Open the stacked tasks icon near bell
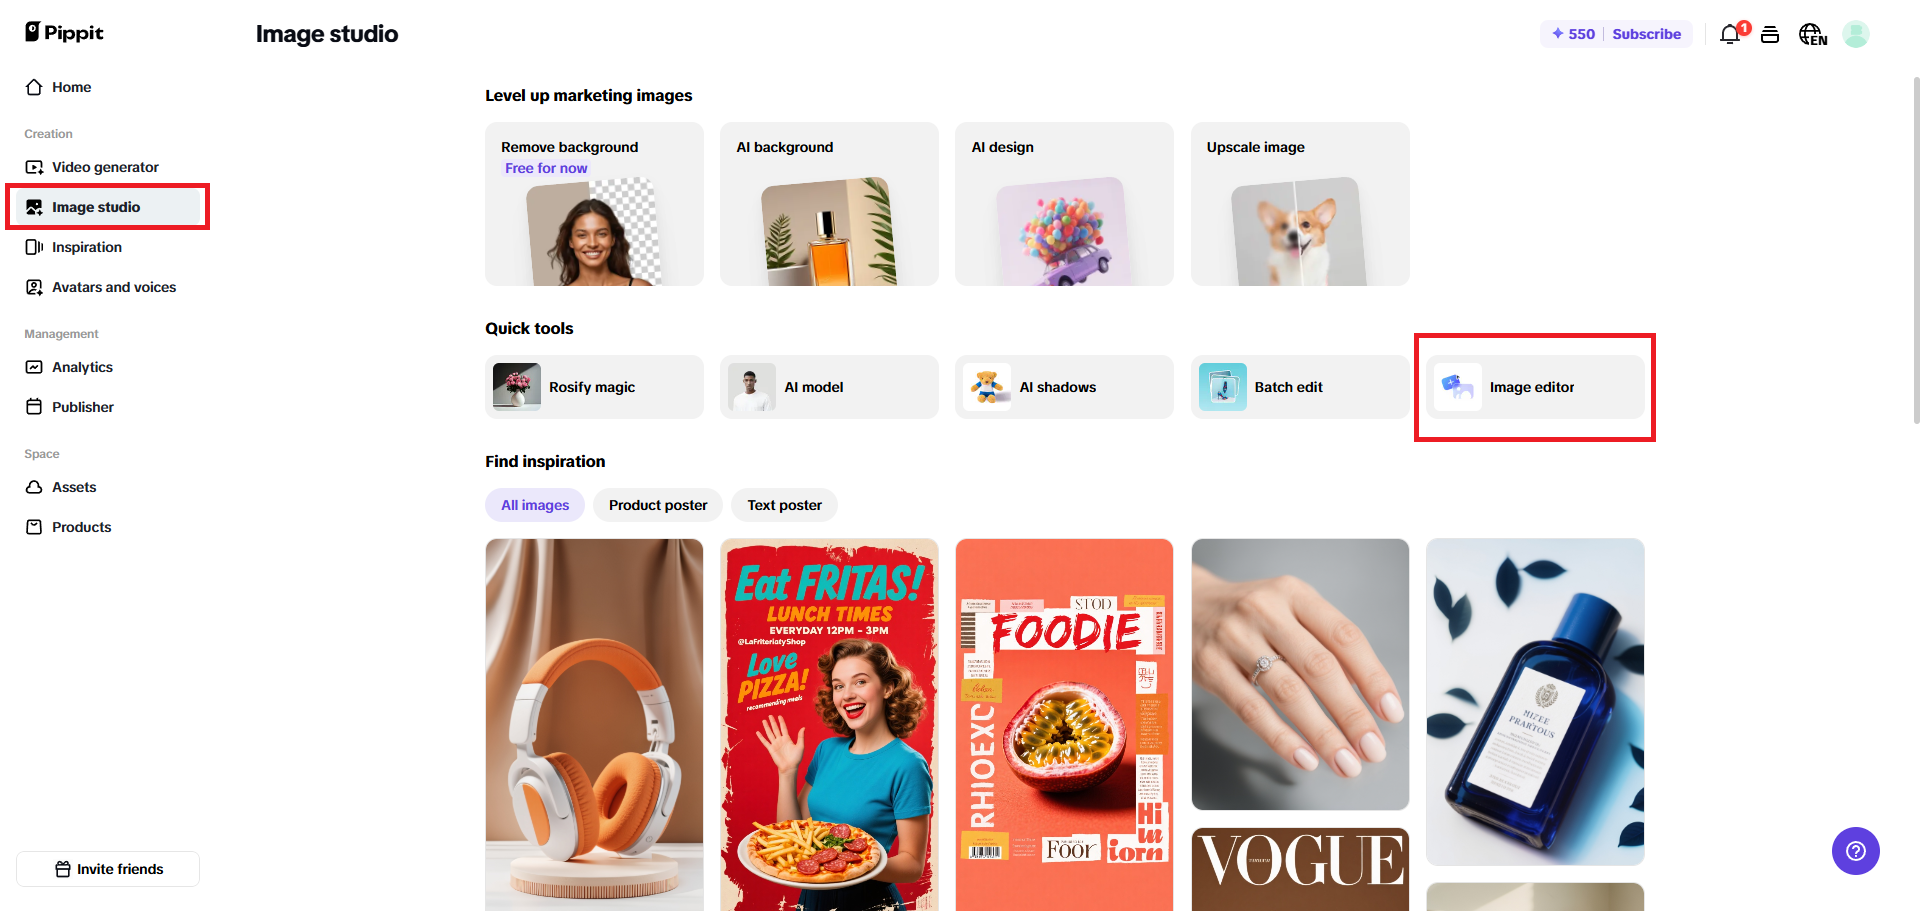Screen dimensions: 1920x911 pyautogui.click(x=1770, y=34)
